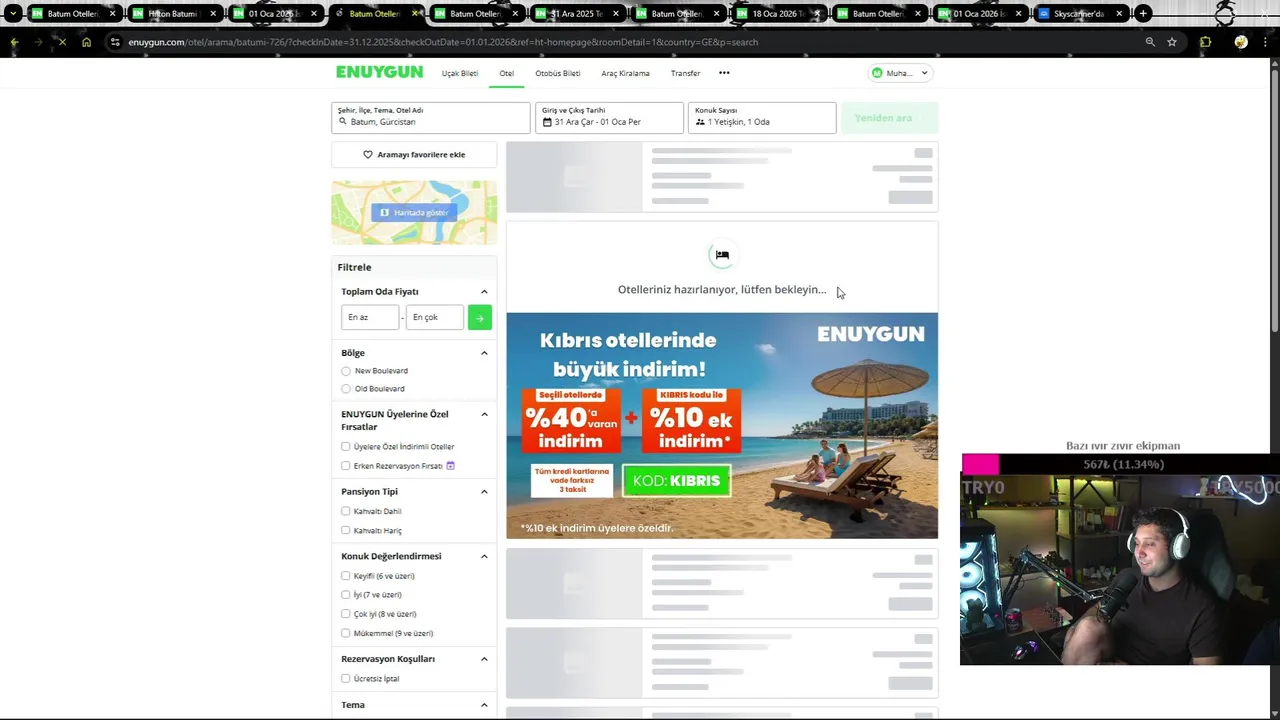Open the Muha... account dropdown
1280x720 pixels.
click(x=900, y=73)
